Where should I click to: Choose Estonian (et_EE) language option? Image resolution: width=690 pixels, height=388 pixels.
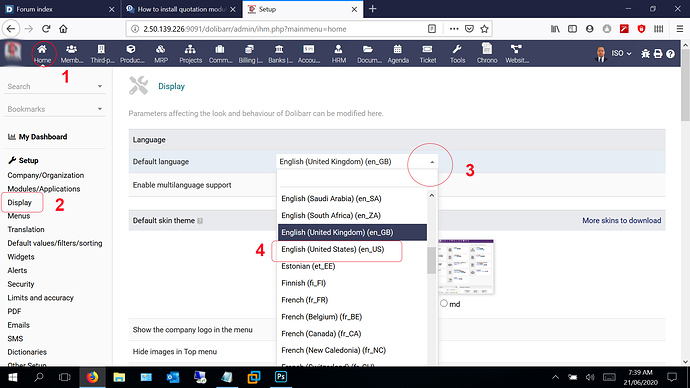pos(308,266)
